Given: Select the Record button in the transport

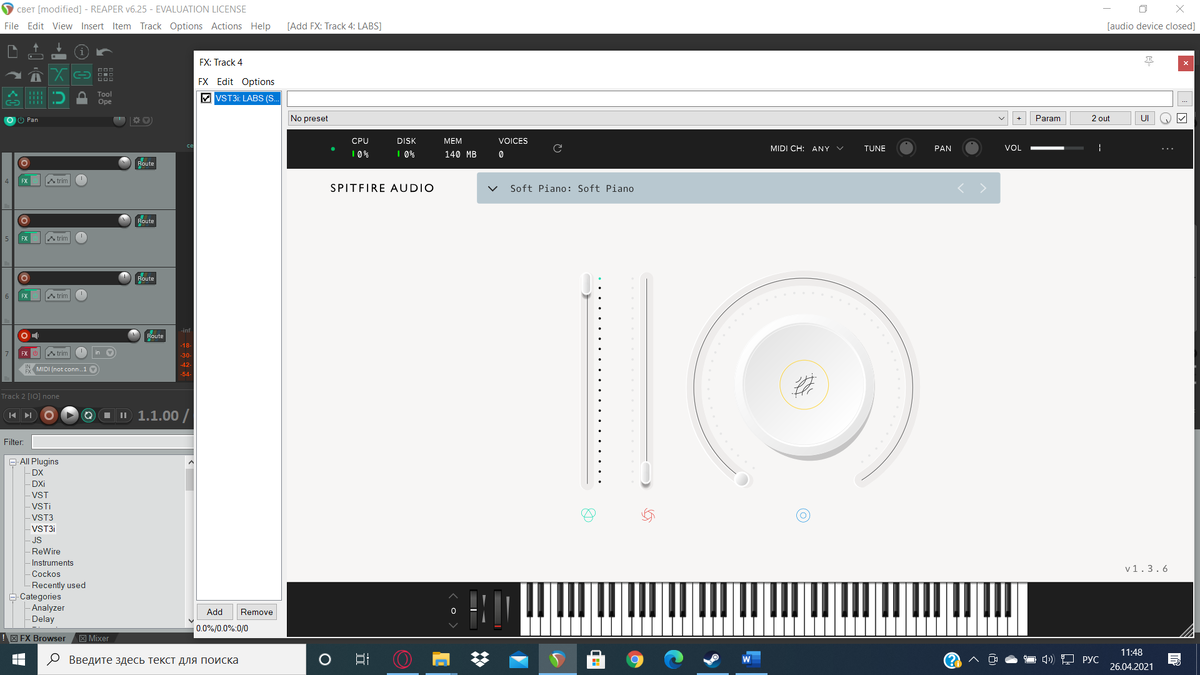Looking at the screenshot, I should click(x=48, y=415).
